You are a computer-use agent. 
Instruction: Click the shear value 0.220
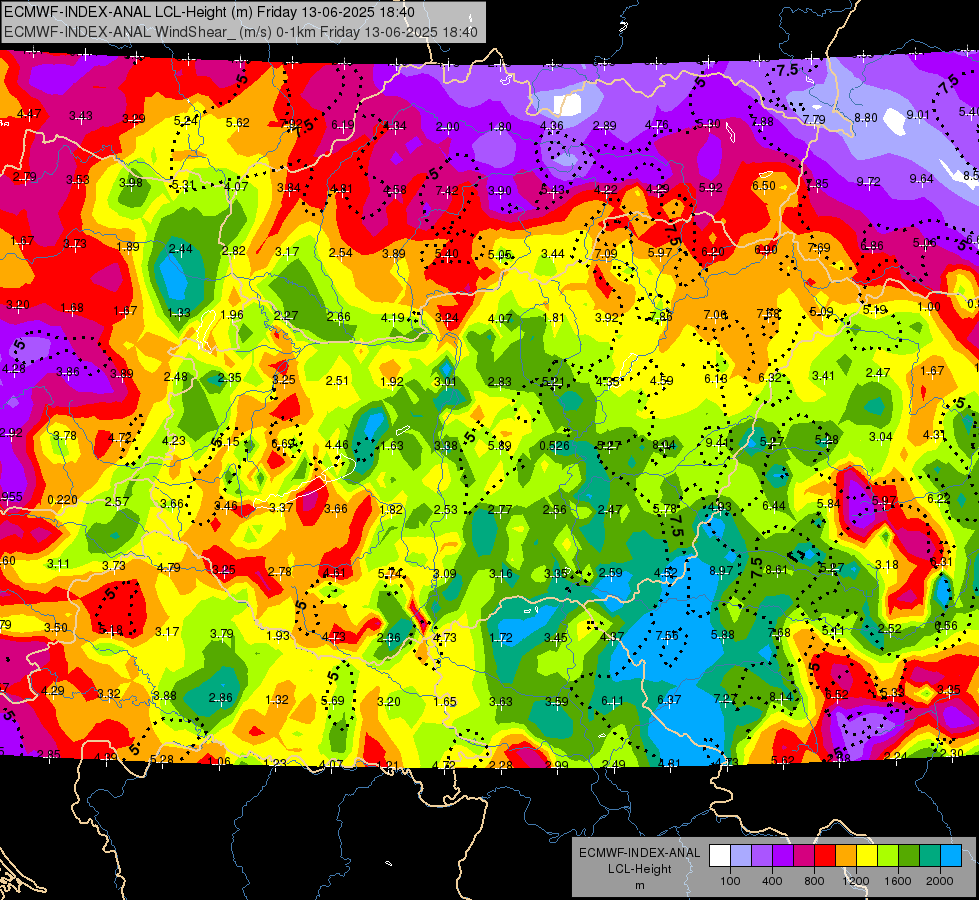(62, 500)
